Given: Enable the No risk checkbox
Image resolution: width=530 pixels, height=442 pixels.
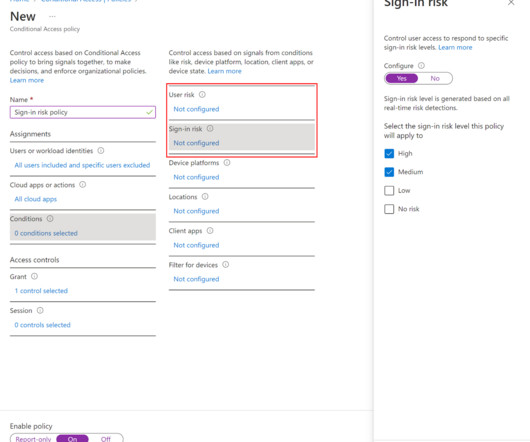Looking at the screenshot, I should click(x=389, y=209).
